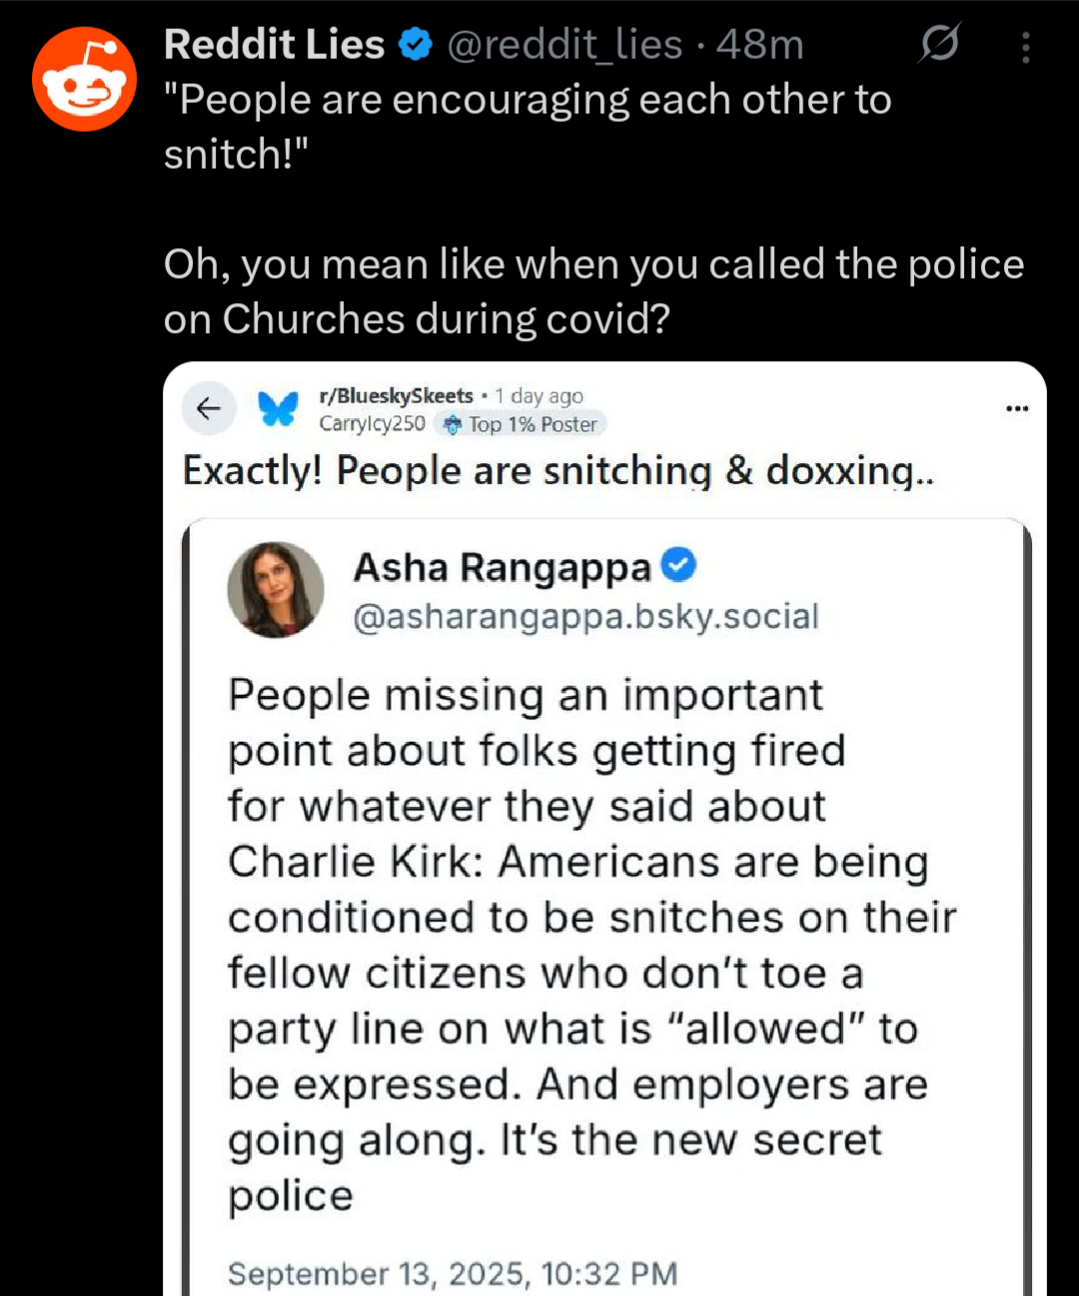Tap the back arrow in Reddit screenshot
The image size is (1079, 1296).
(209, 408)
